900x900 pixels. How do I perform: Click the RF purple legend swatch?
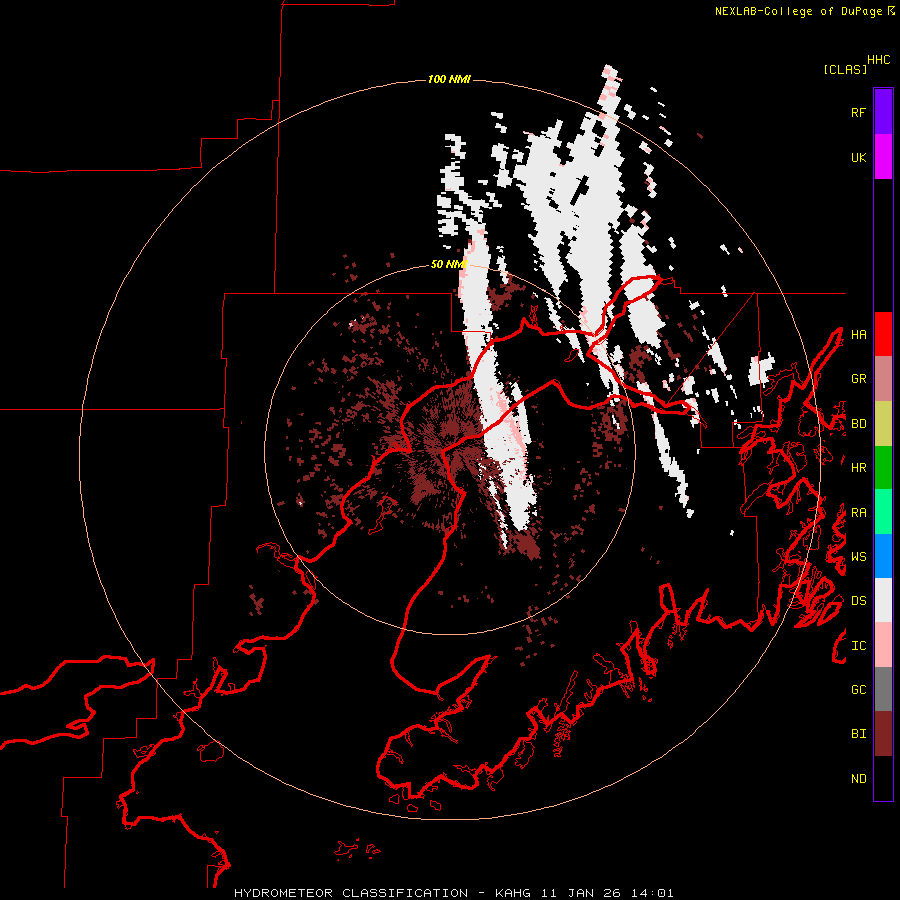[x=883, y=112]
